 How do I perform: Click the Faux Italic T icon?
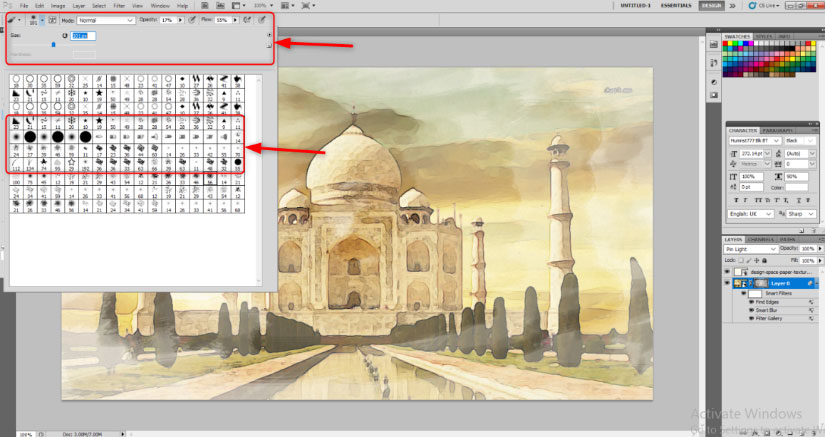click(745, 200)
